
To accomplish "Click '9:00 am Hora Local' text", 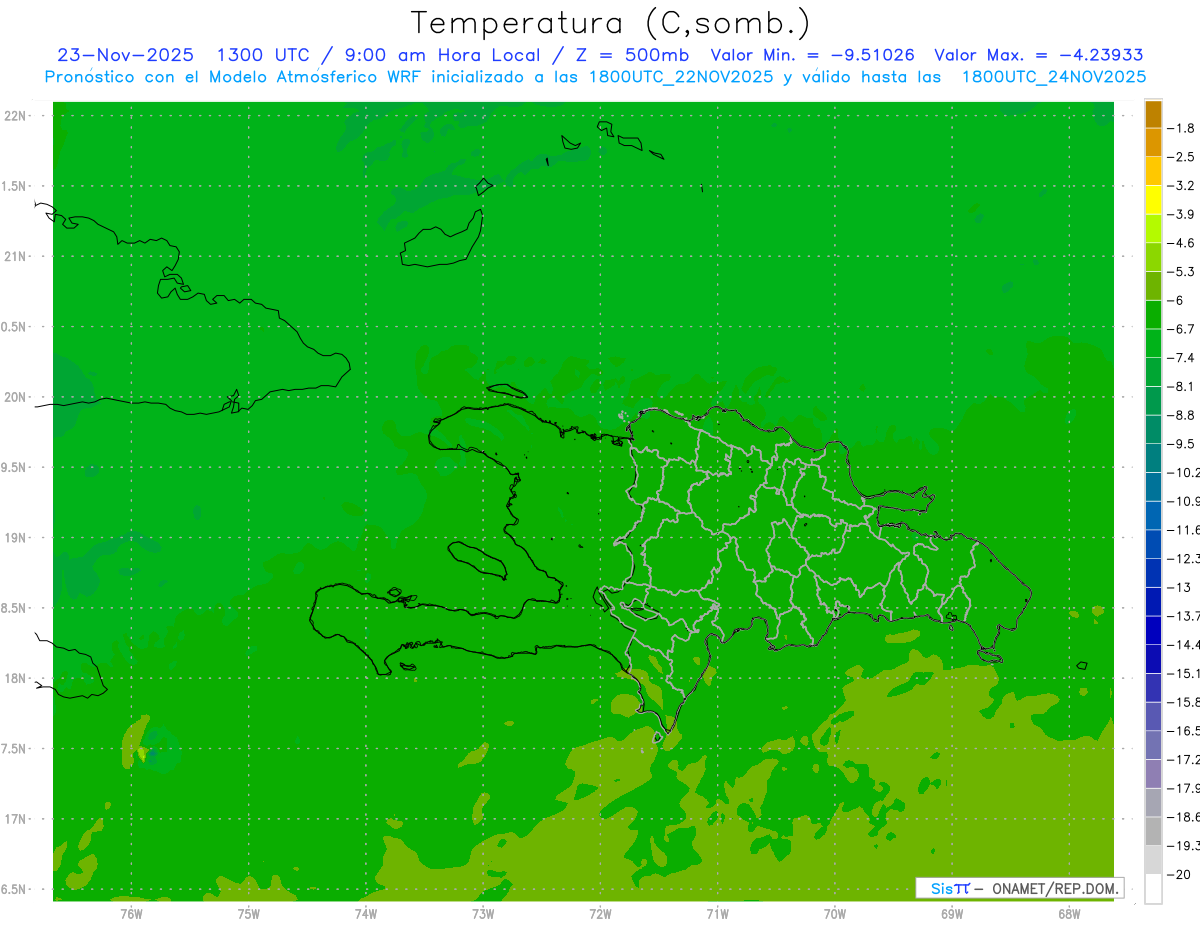I will click(x=443, y=55).
